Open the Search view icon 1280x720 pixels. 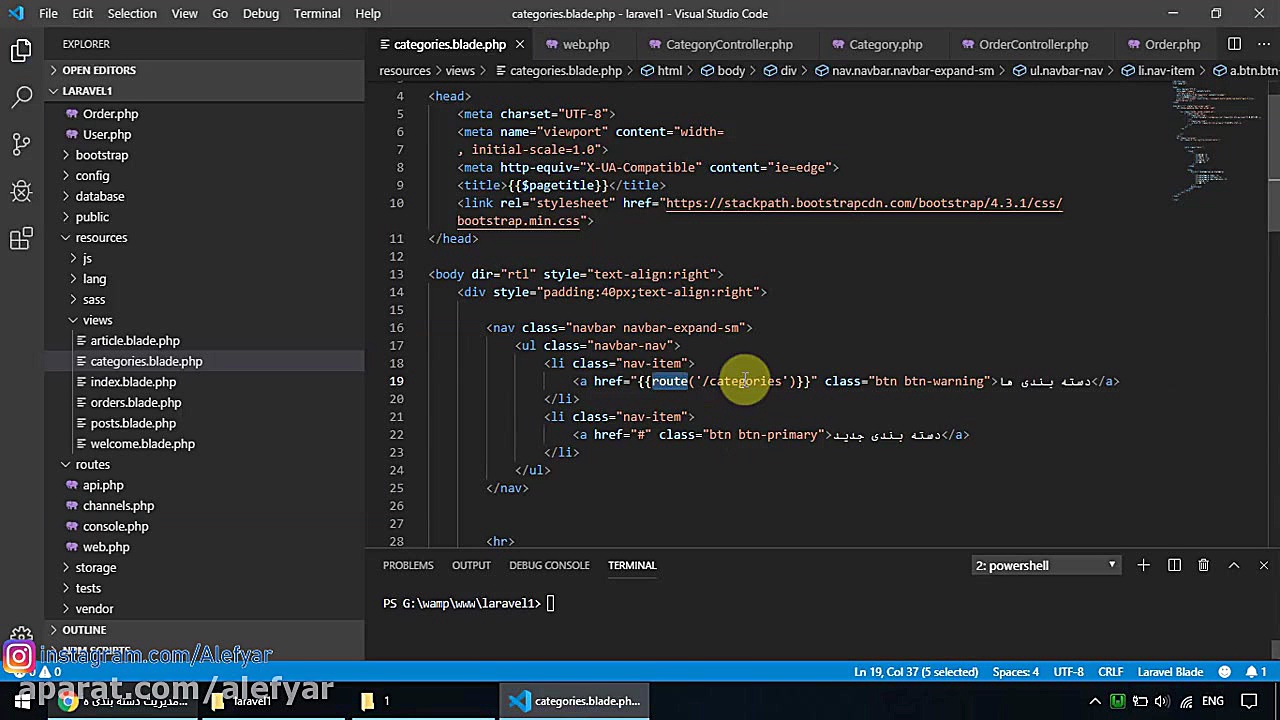point(21,98)
